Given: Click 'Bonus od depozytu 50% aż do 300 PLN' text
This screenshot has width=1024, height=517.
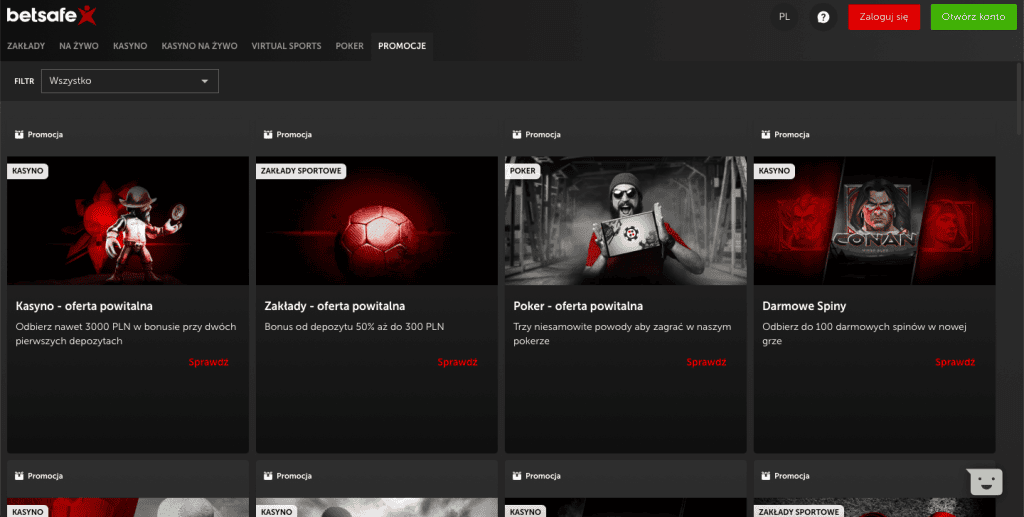Looking at the screenshot, I should pyautogui.click(x=354, y=327).
